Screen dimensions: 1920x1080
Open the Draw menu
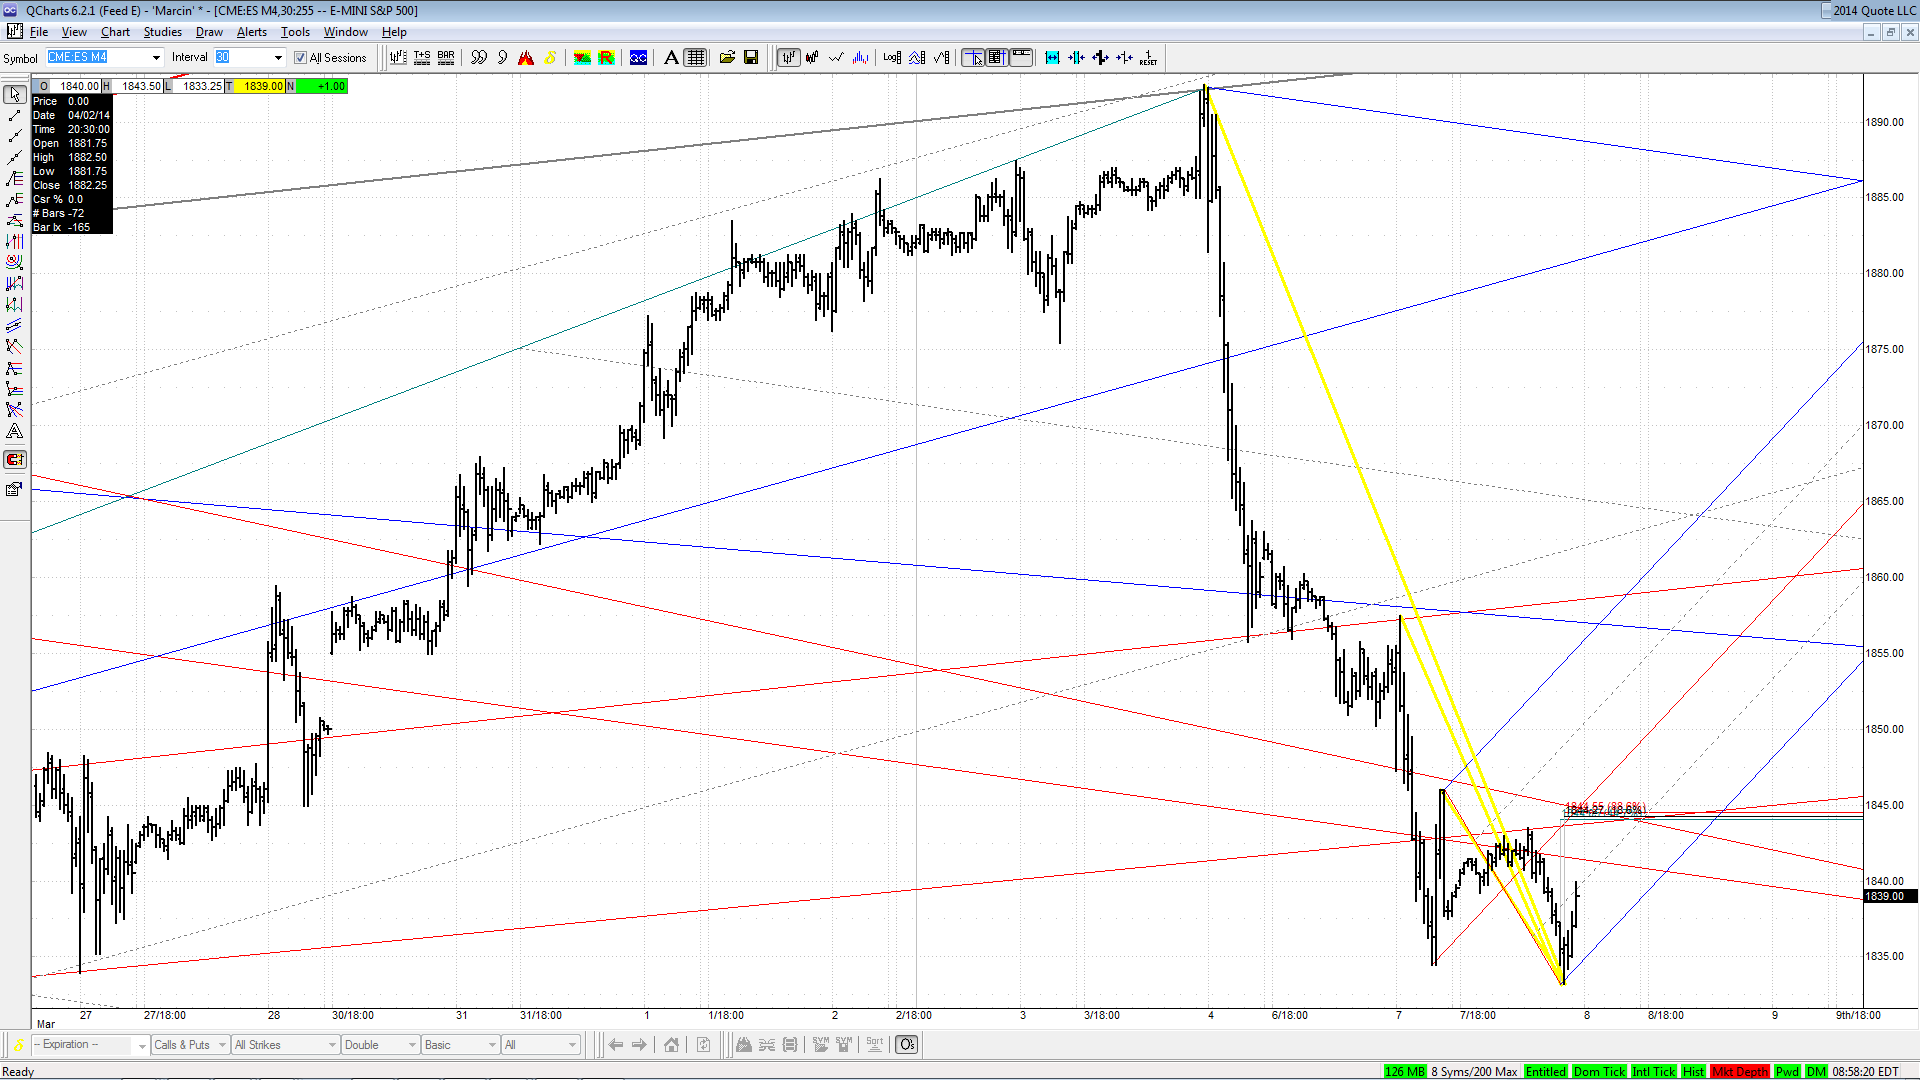209,32
